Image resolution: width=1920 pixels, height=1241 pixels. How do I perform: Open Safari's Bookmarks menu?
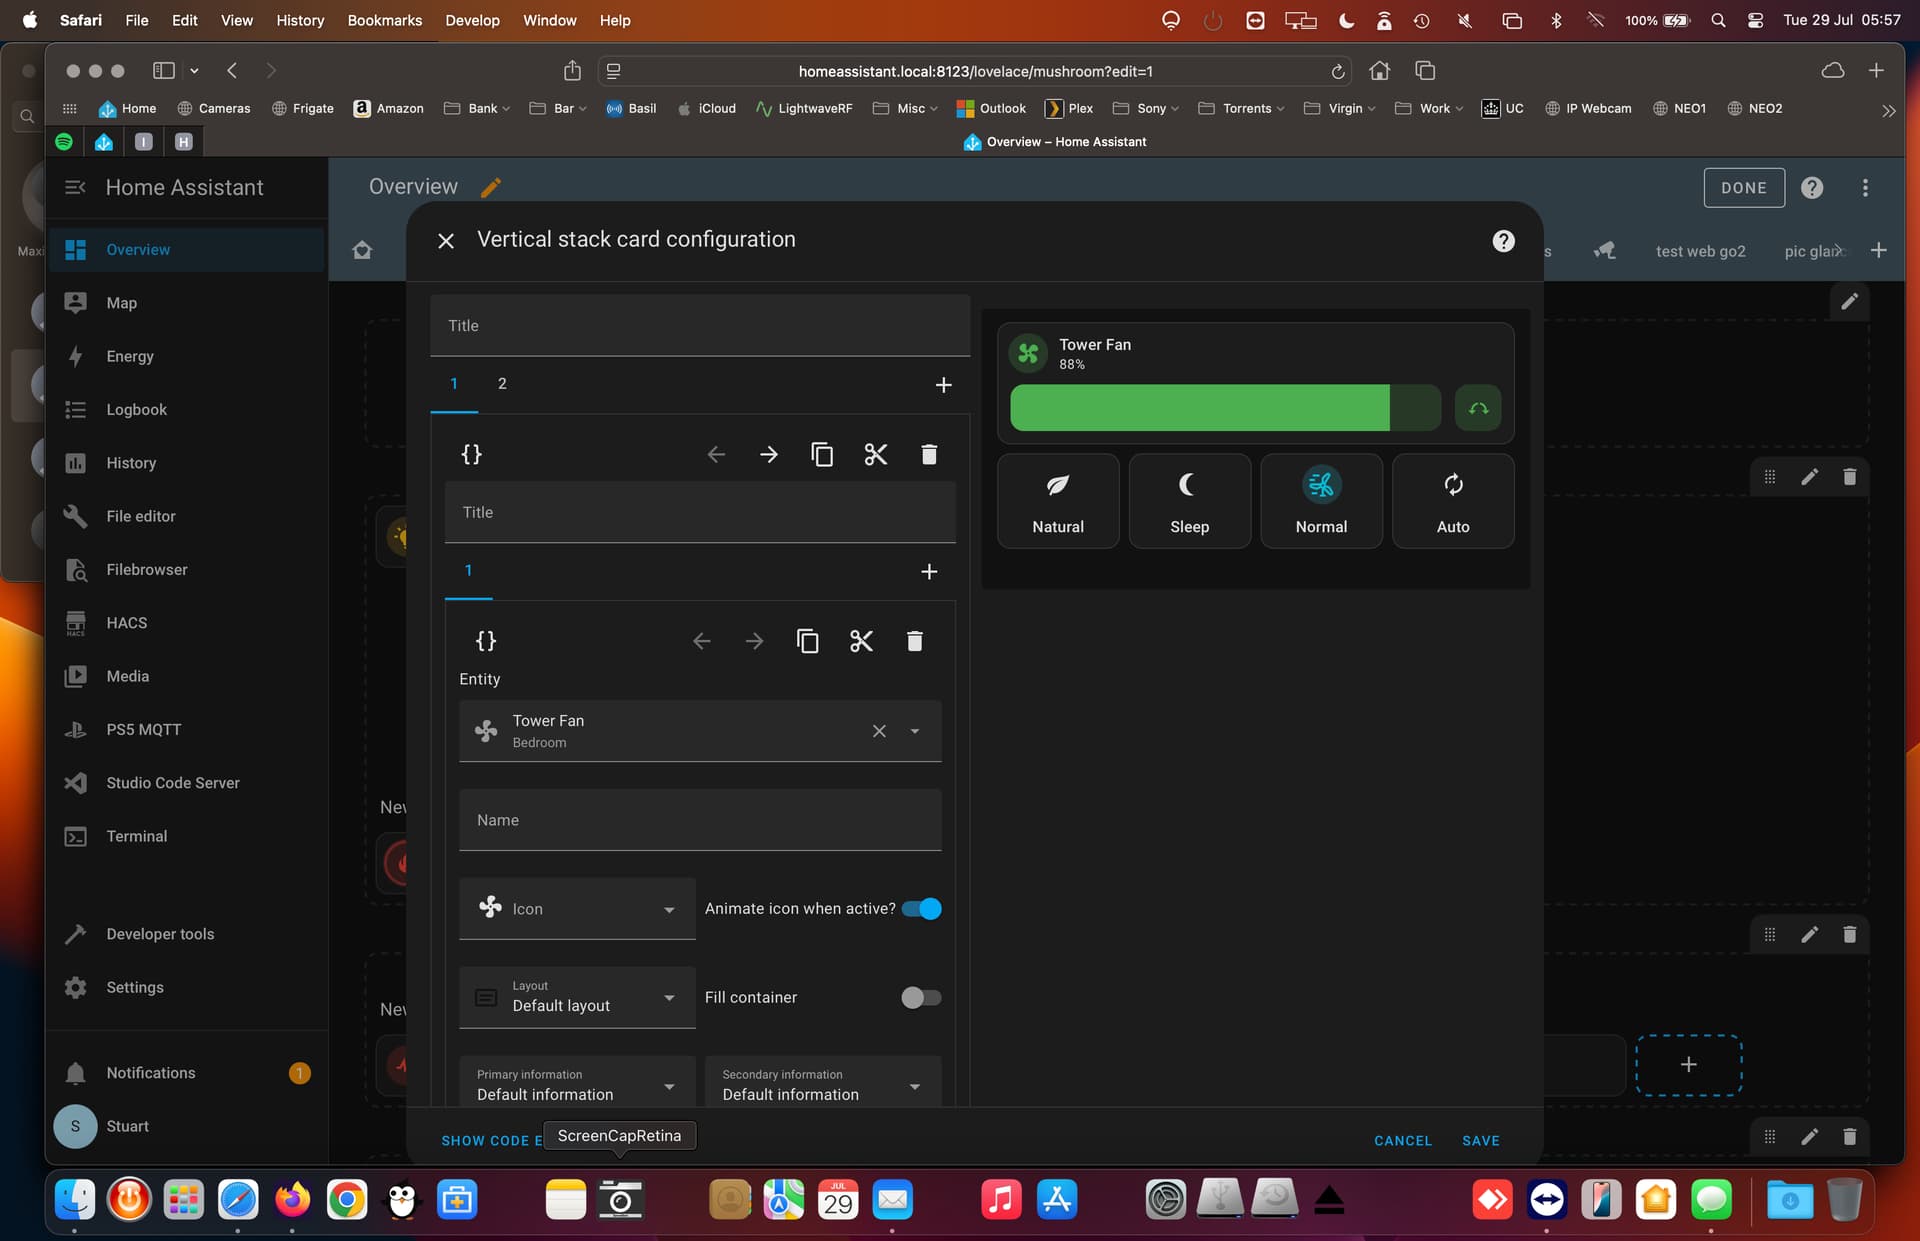(x=384, y=20)
